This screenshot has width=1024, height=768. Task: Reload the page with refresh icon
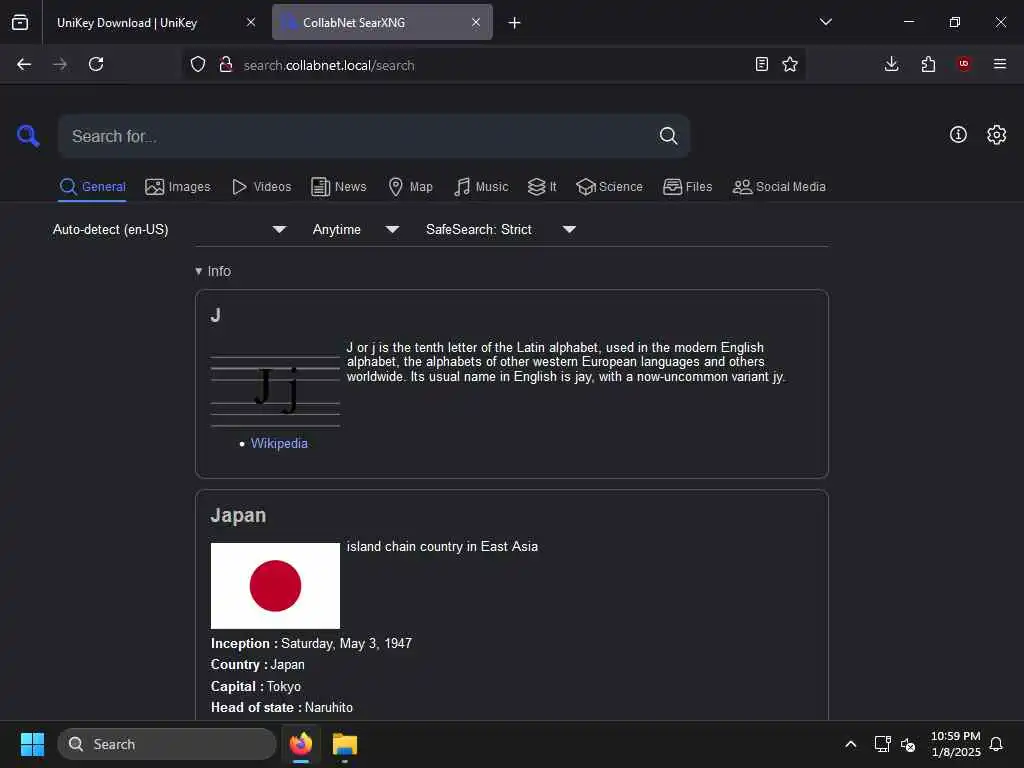(96, 64)
